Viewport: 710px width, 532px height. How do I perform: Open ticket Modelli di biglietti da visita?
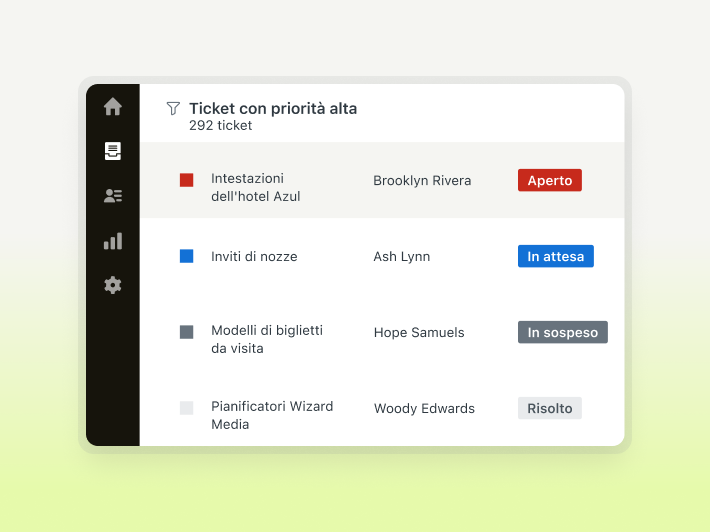[x=267, y=340]
